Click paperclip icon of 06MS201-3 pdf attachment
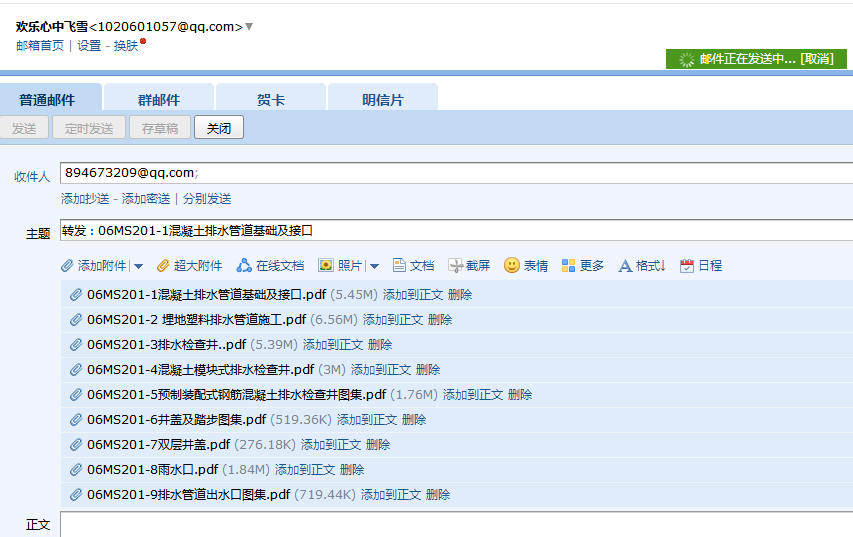This screenshot has width=853, height=537. [76, 345]
